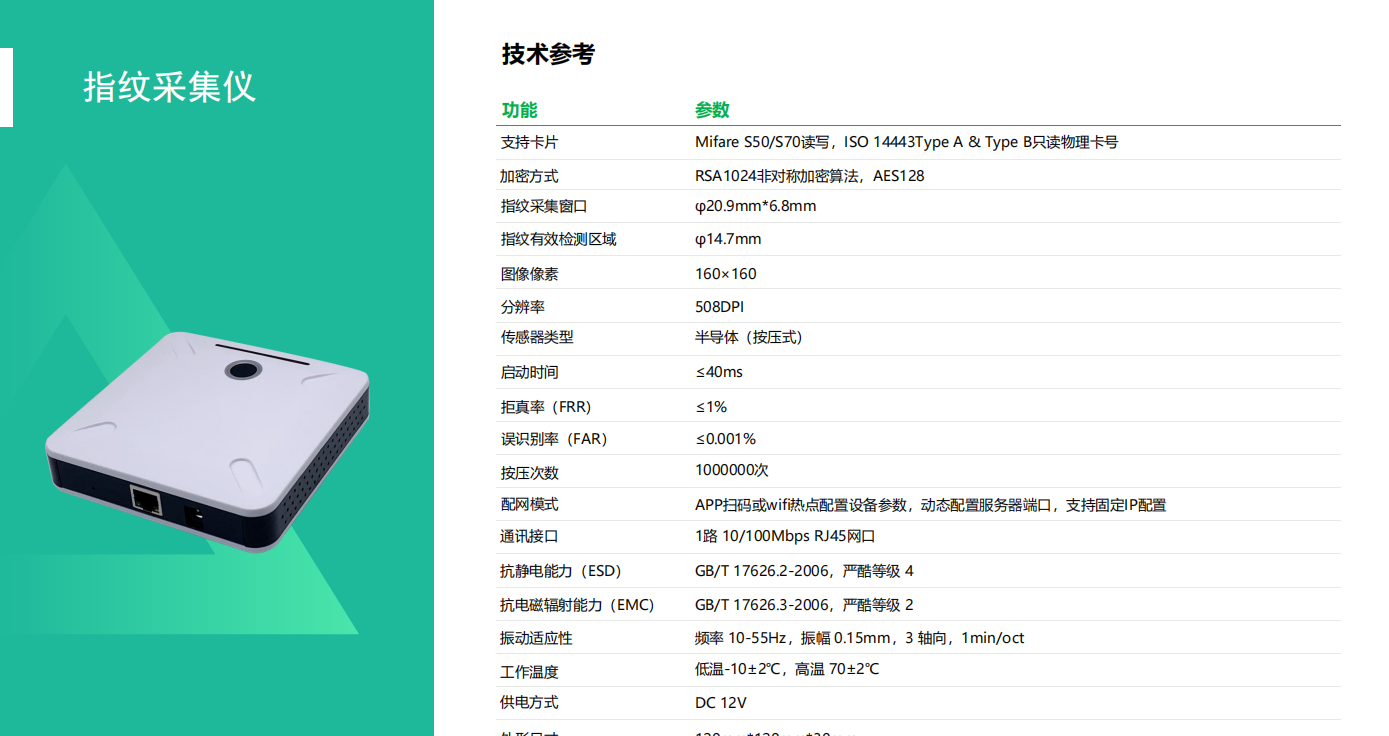Click the ≤40ms startup time value

tap(718, 372)
